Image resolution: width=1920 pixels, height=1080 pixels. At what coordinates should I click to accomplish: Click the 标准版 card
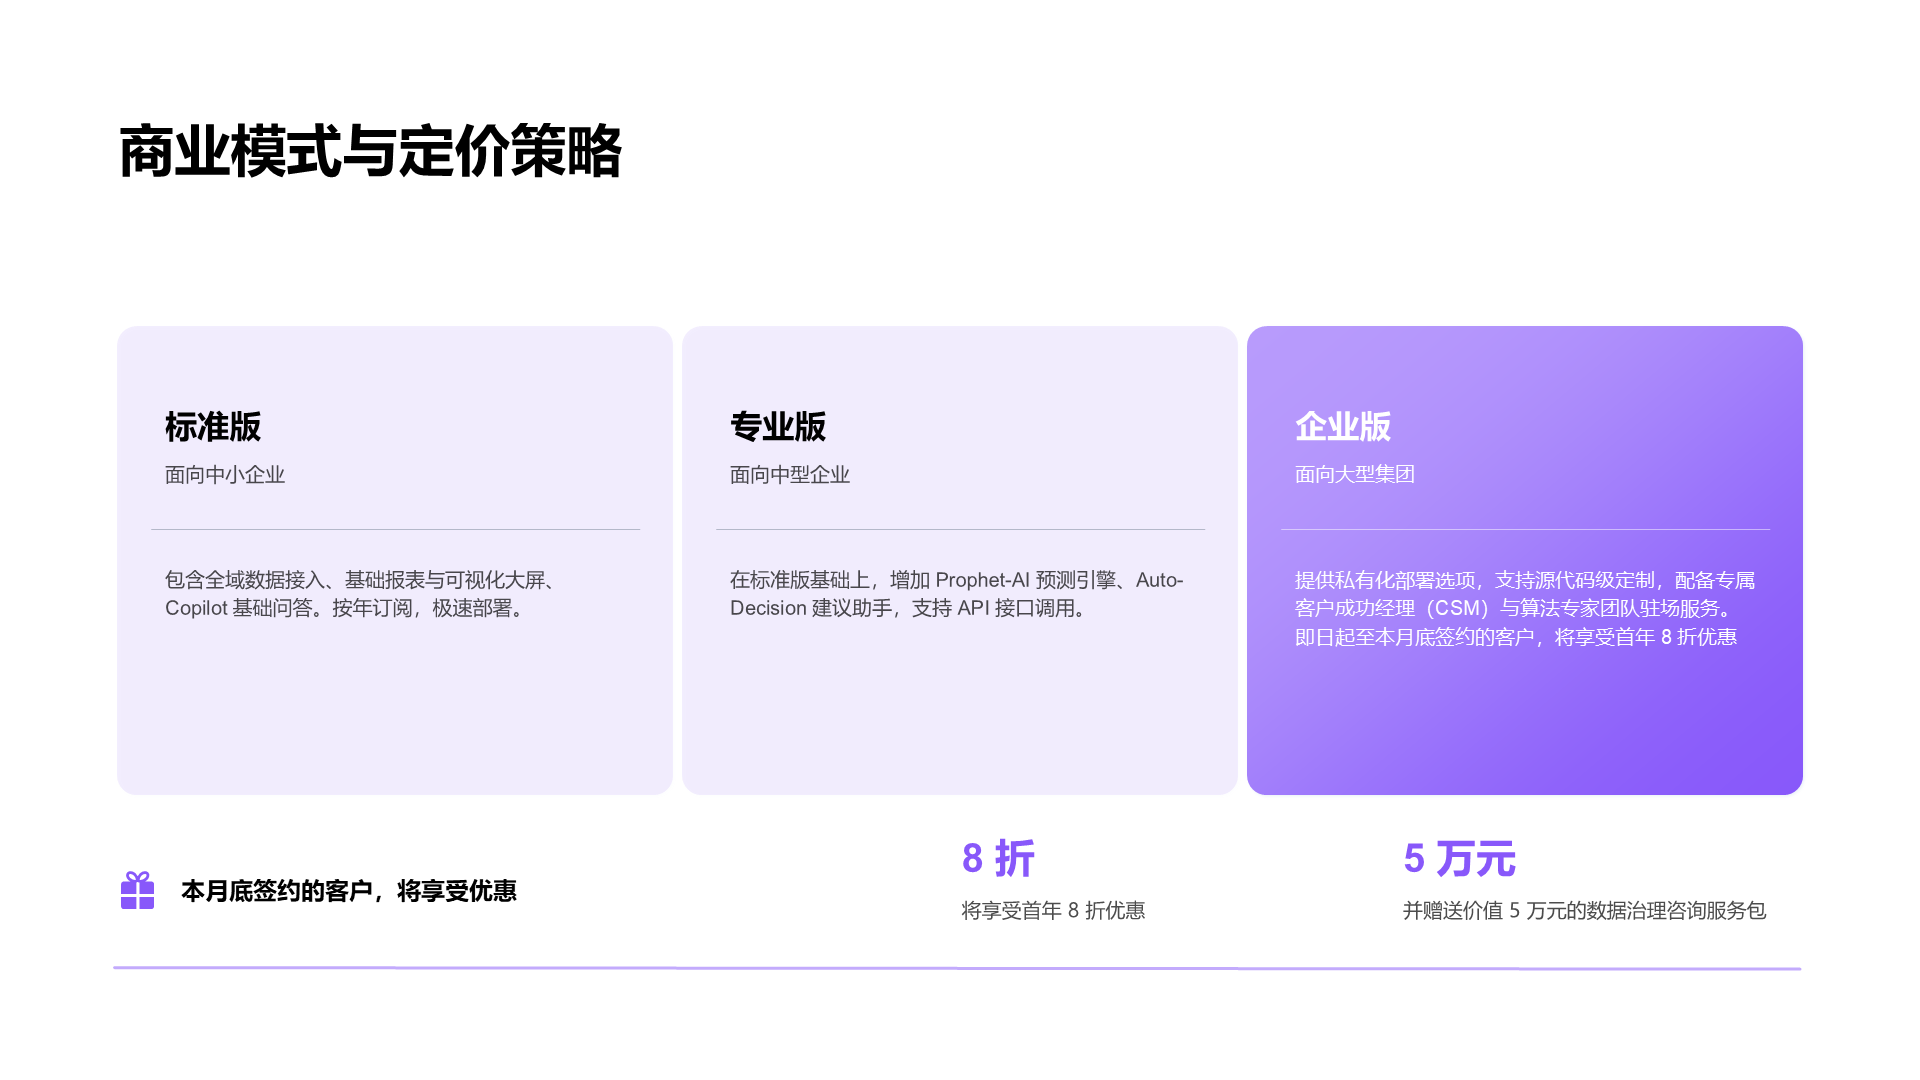[396, 560]
